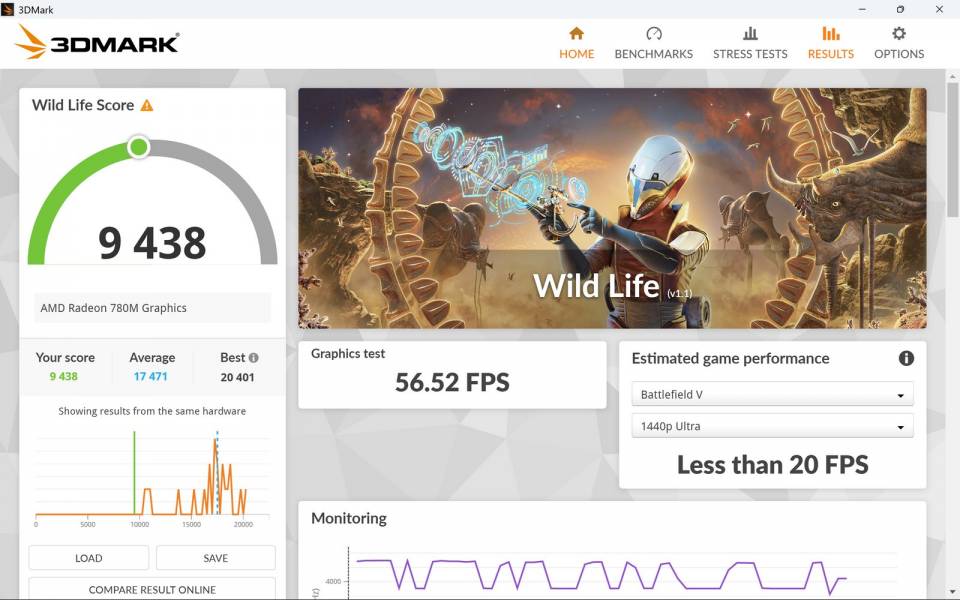Viewport: 960px width, 600px height.
Task: Open the 1440p Ultra resolution dropdown
Action: coord(772,426)
